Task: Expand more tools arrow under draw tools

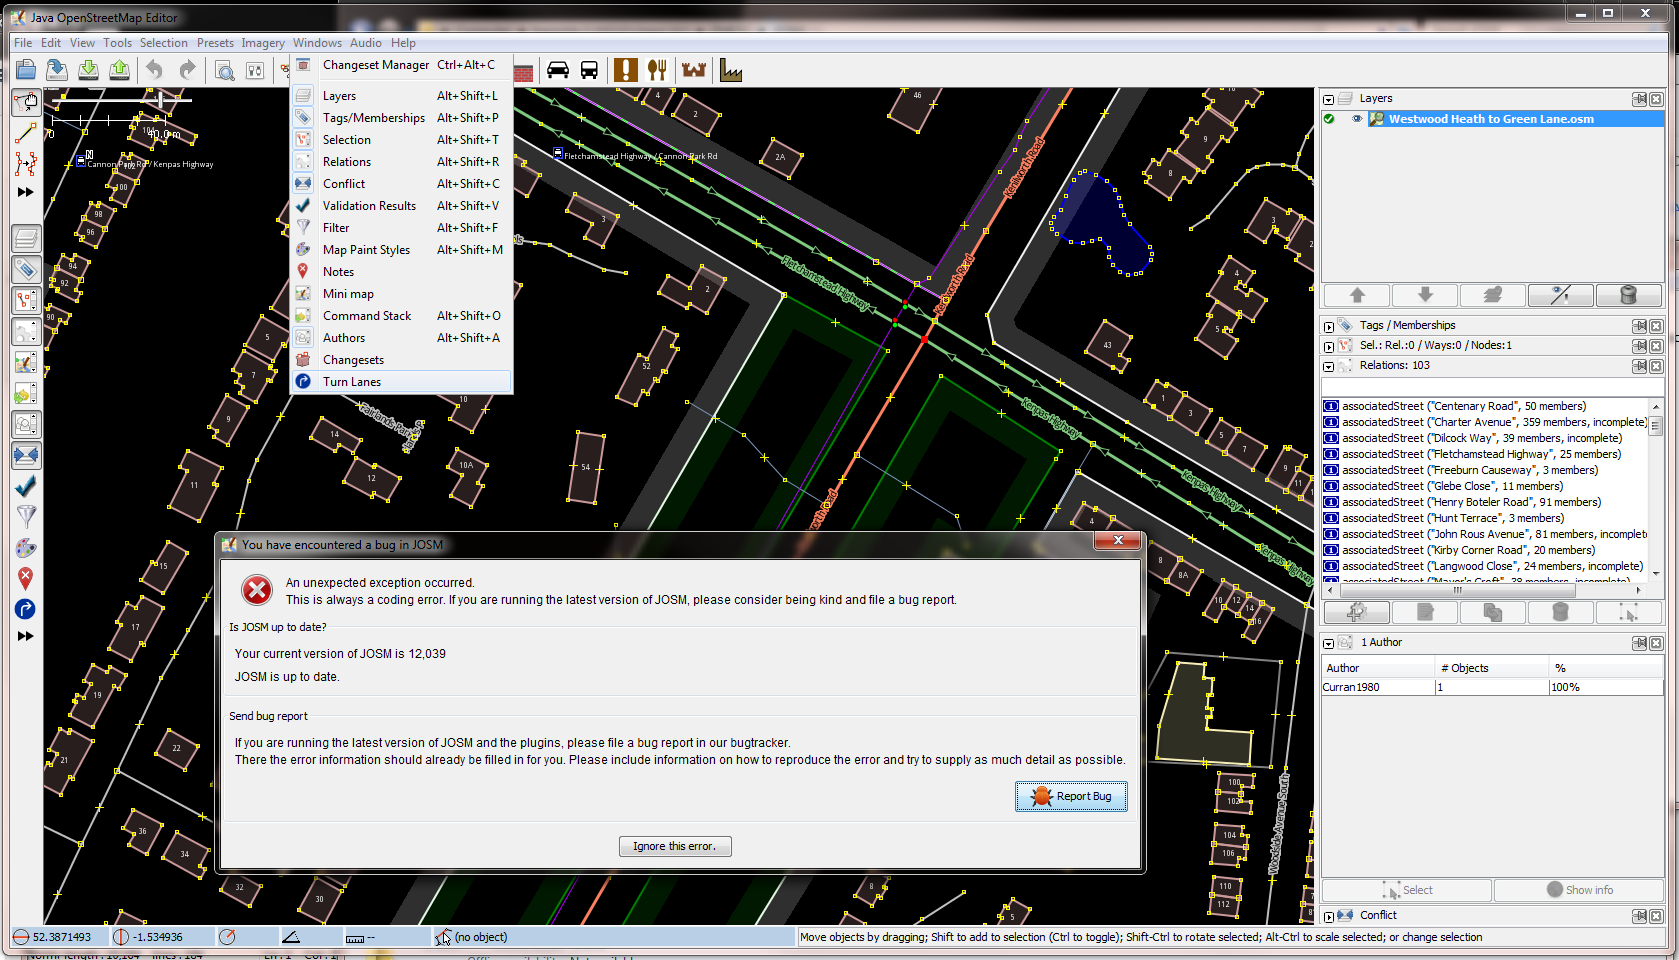Action: (26, 192)
